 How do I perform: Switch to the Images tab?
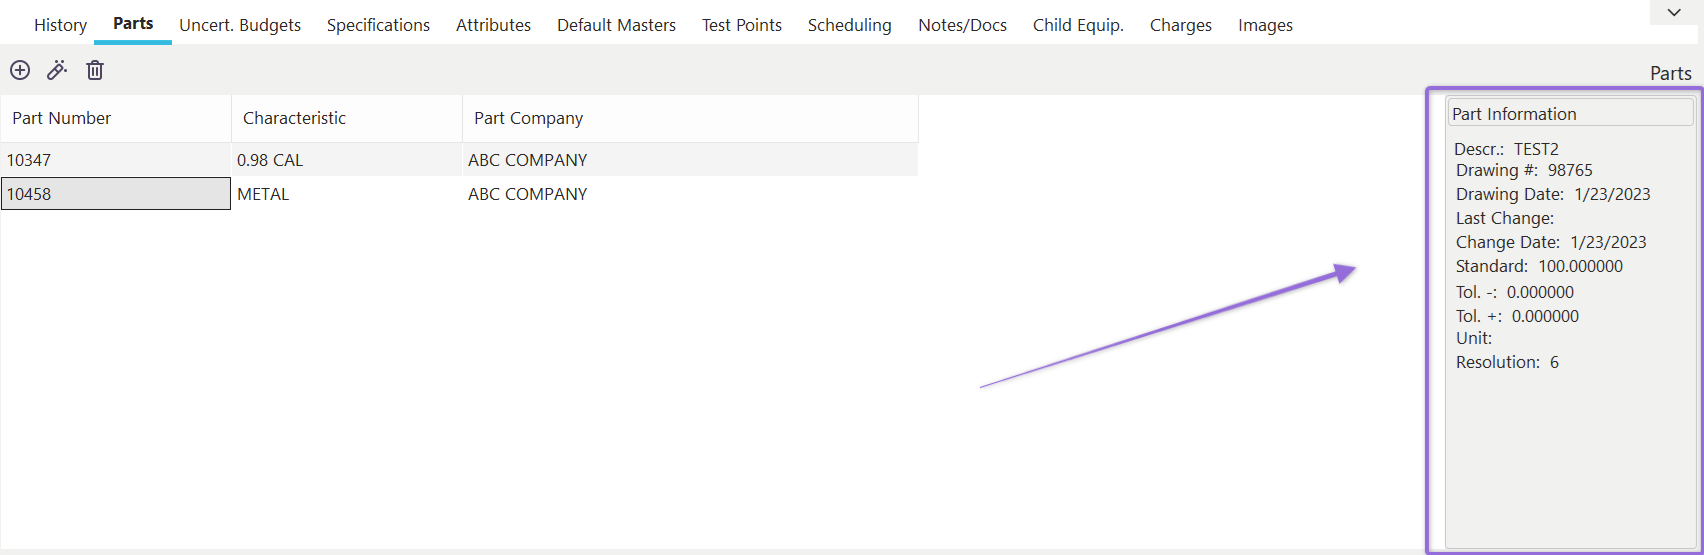(x=1265, y=25)
